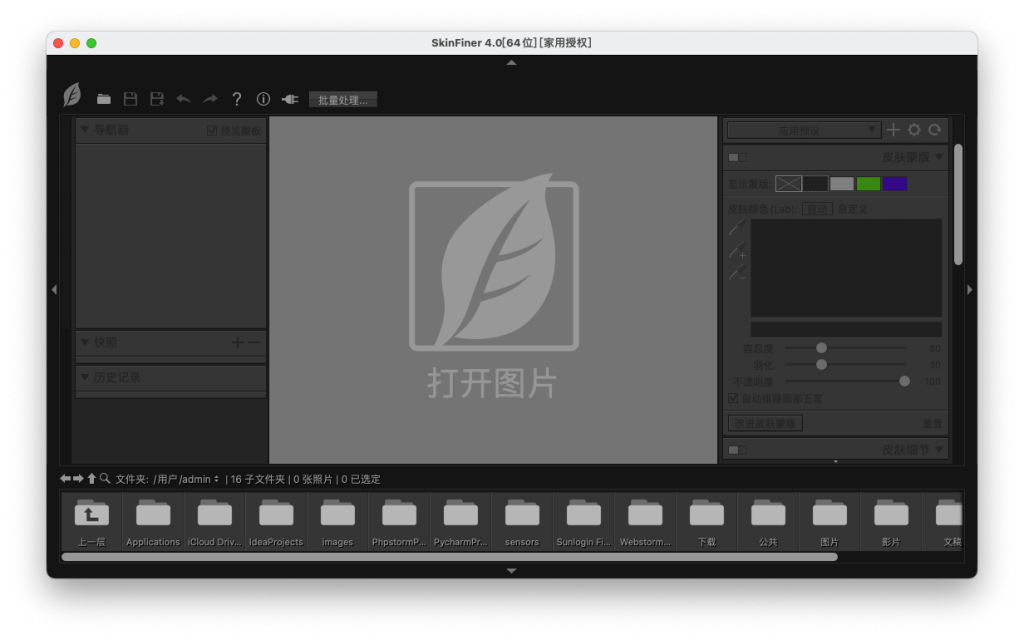
Task: Hide the right panel with the side arrow
Action: (x=970, y=289)
